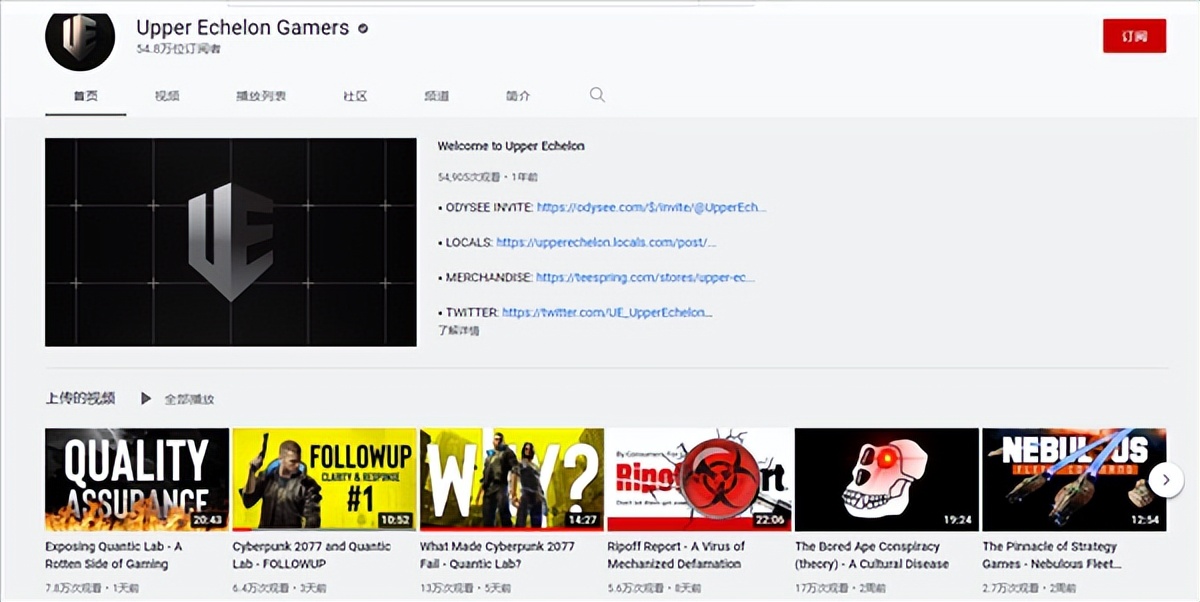Click the 12:54 duration badge

pyautogui.click(x=1145, y=520)
